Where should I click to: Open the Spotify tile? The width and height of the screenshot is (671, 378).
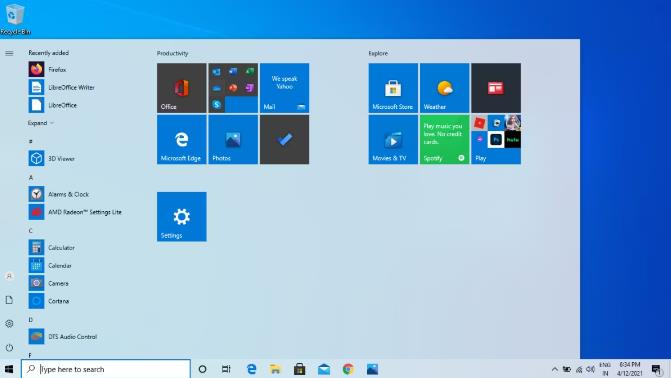444,139
